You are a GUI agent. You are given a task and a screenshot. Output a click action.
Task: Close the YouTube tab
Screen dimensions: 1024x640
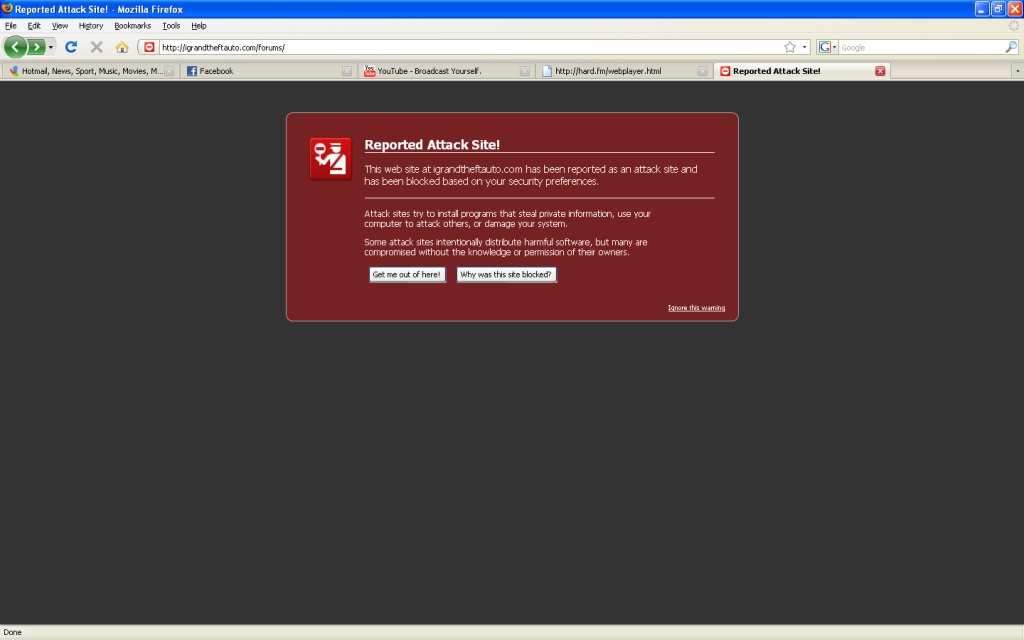click(x=524, y=71)
